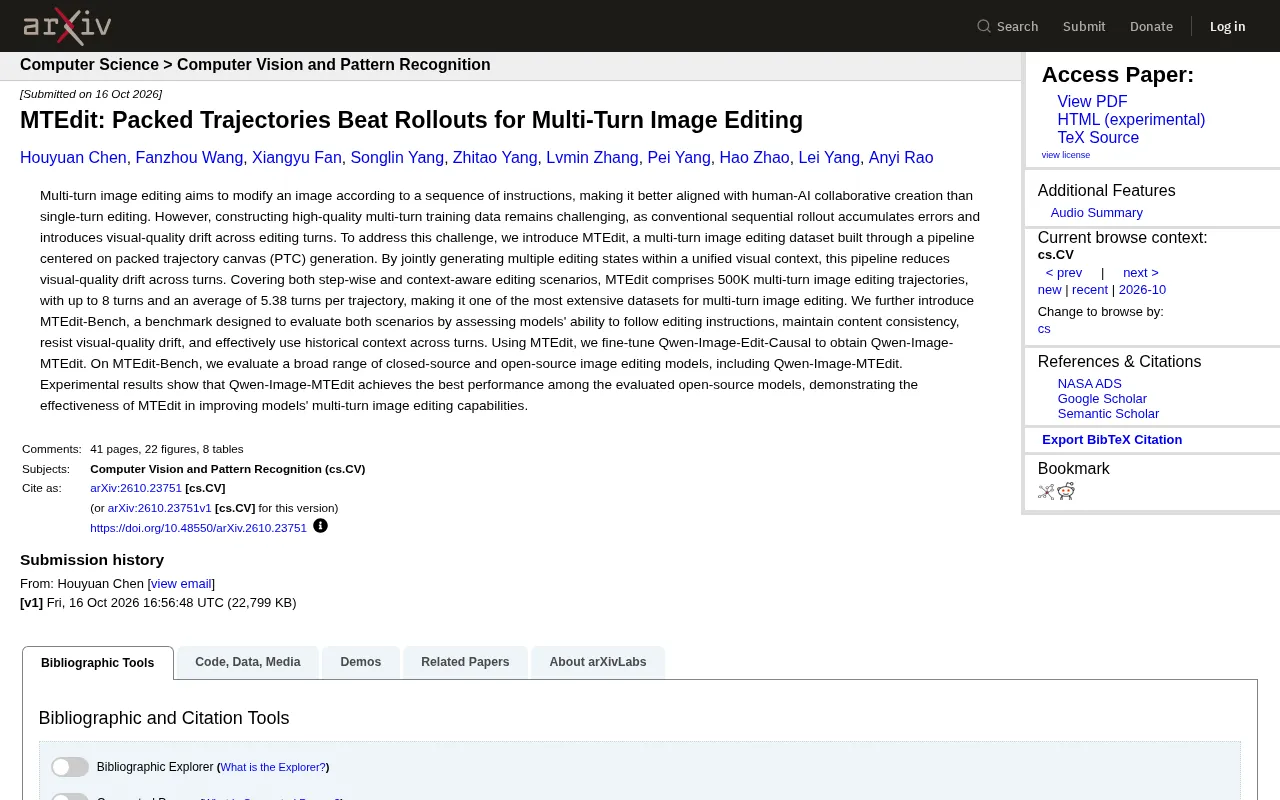Toggle the Bibliographic Explorer switch
The width and height of the screenshot is (1280, 800).
(x=70, y=767)
